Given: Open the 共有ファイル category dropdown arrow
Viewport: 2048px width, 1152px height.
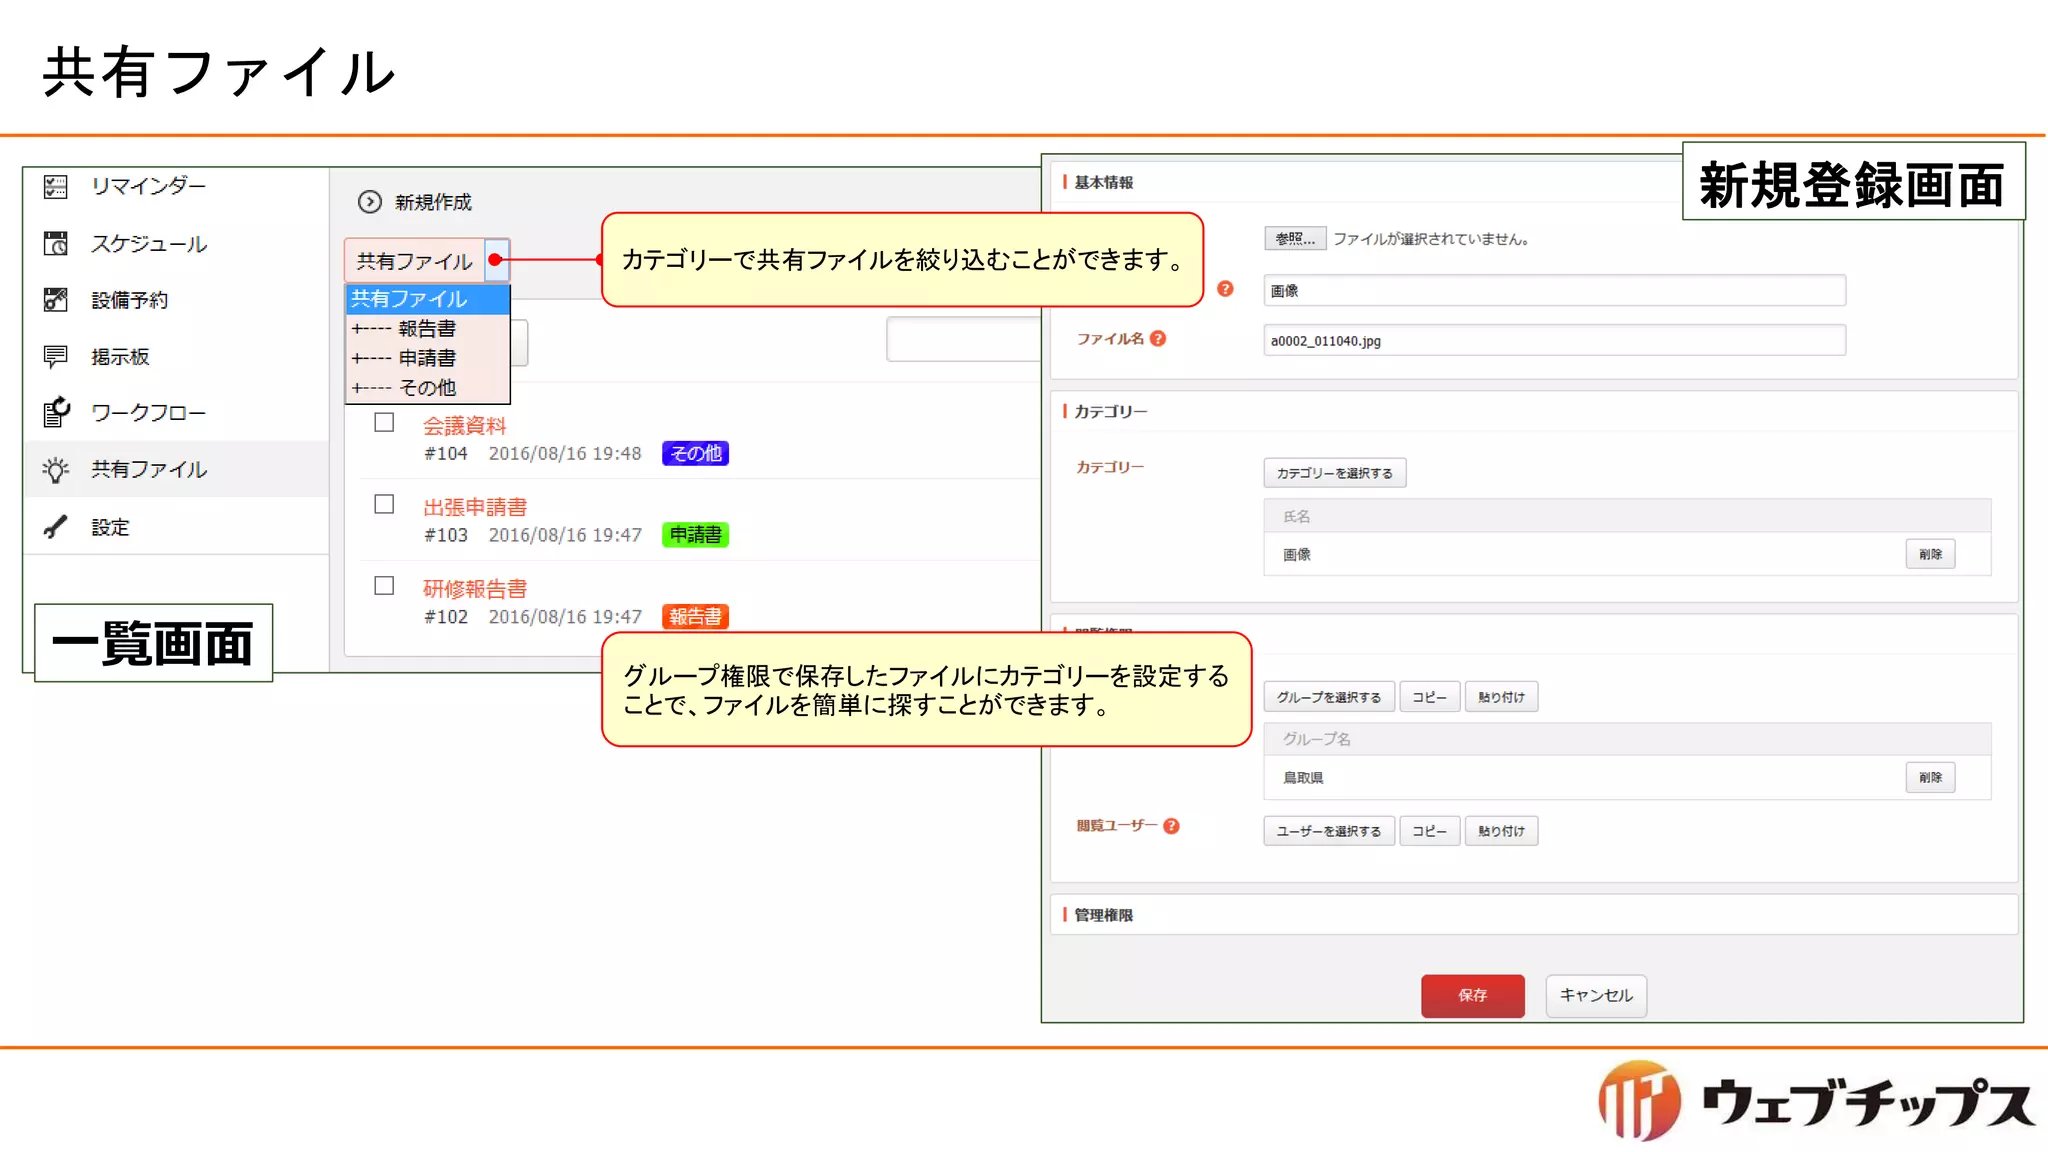Looking at the screenshot, I should 497,260.
